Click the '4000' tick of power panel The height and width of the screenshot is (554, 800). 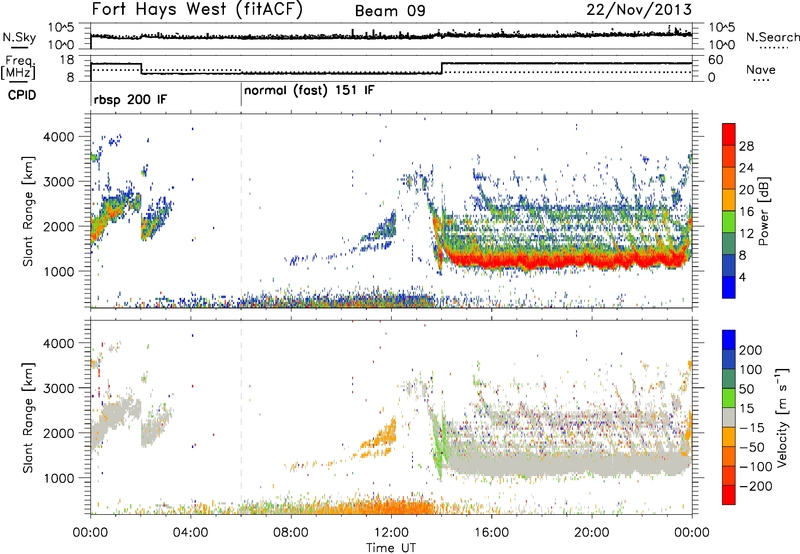[59, 137]
